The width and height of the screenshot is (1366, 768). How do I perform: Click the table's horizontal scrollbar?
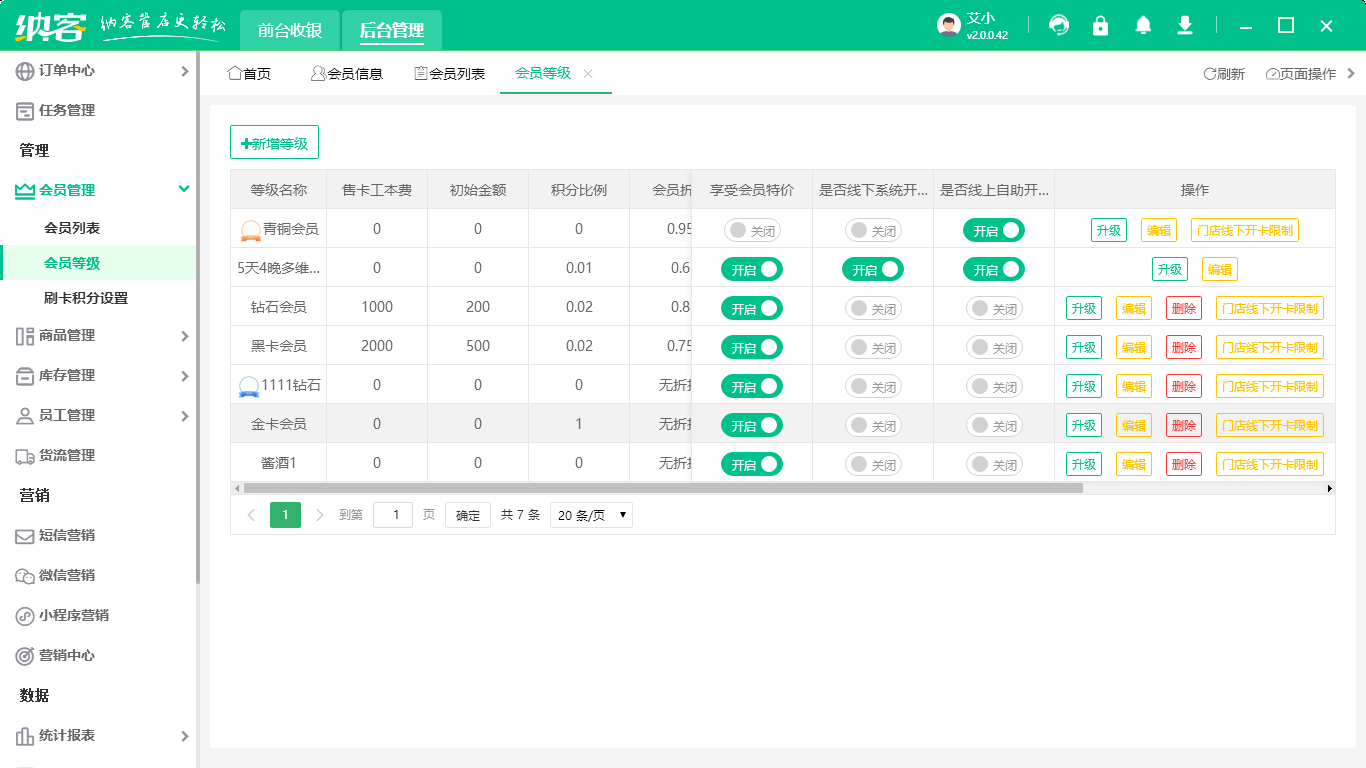point(662,489)
